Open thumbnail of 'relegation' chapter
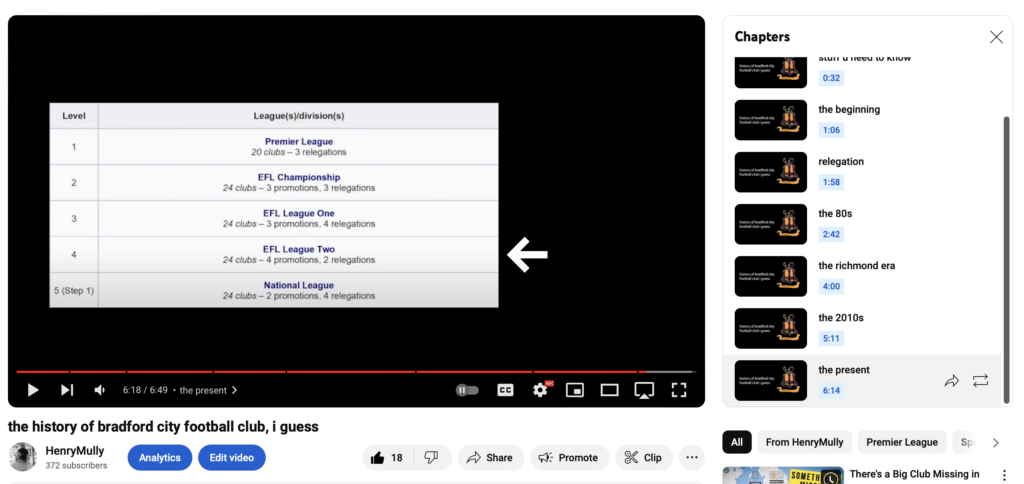The width and height of the screenshot is (1024, 484). tap(771, 172)
